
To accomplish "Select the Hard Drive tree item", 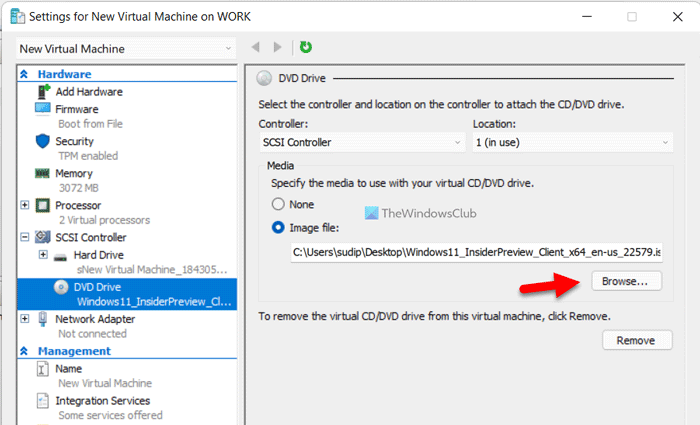I will [99, 255].
